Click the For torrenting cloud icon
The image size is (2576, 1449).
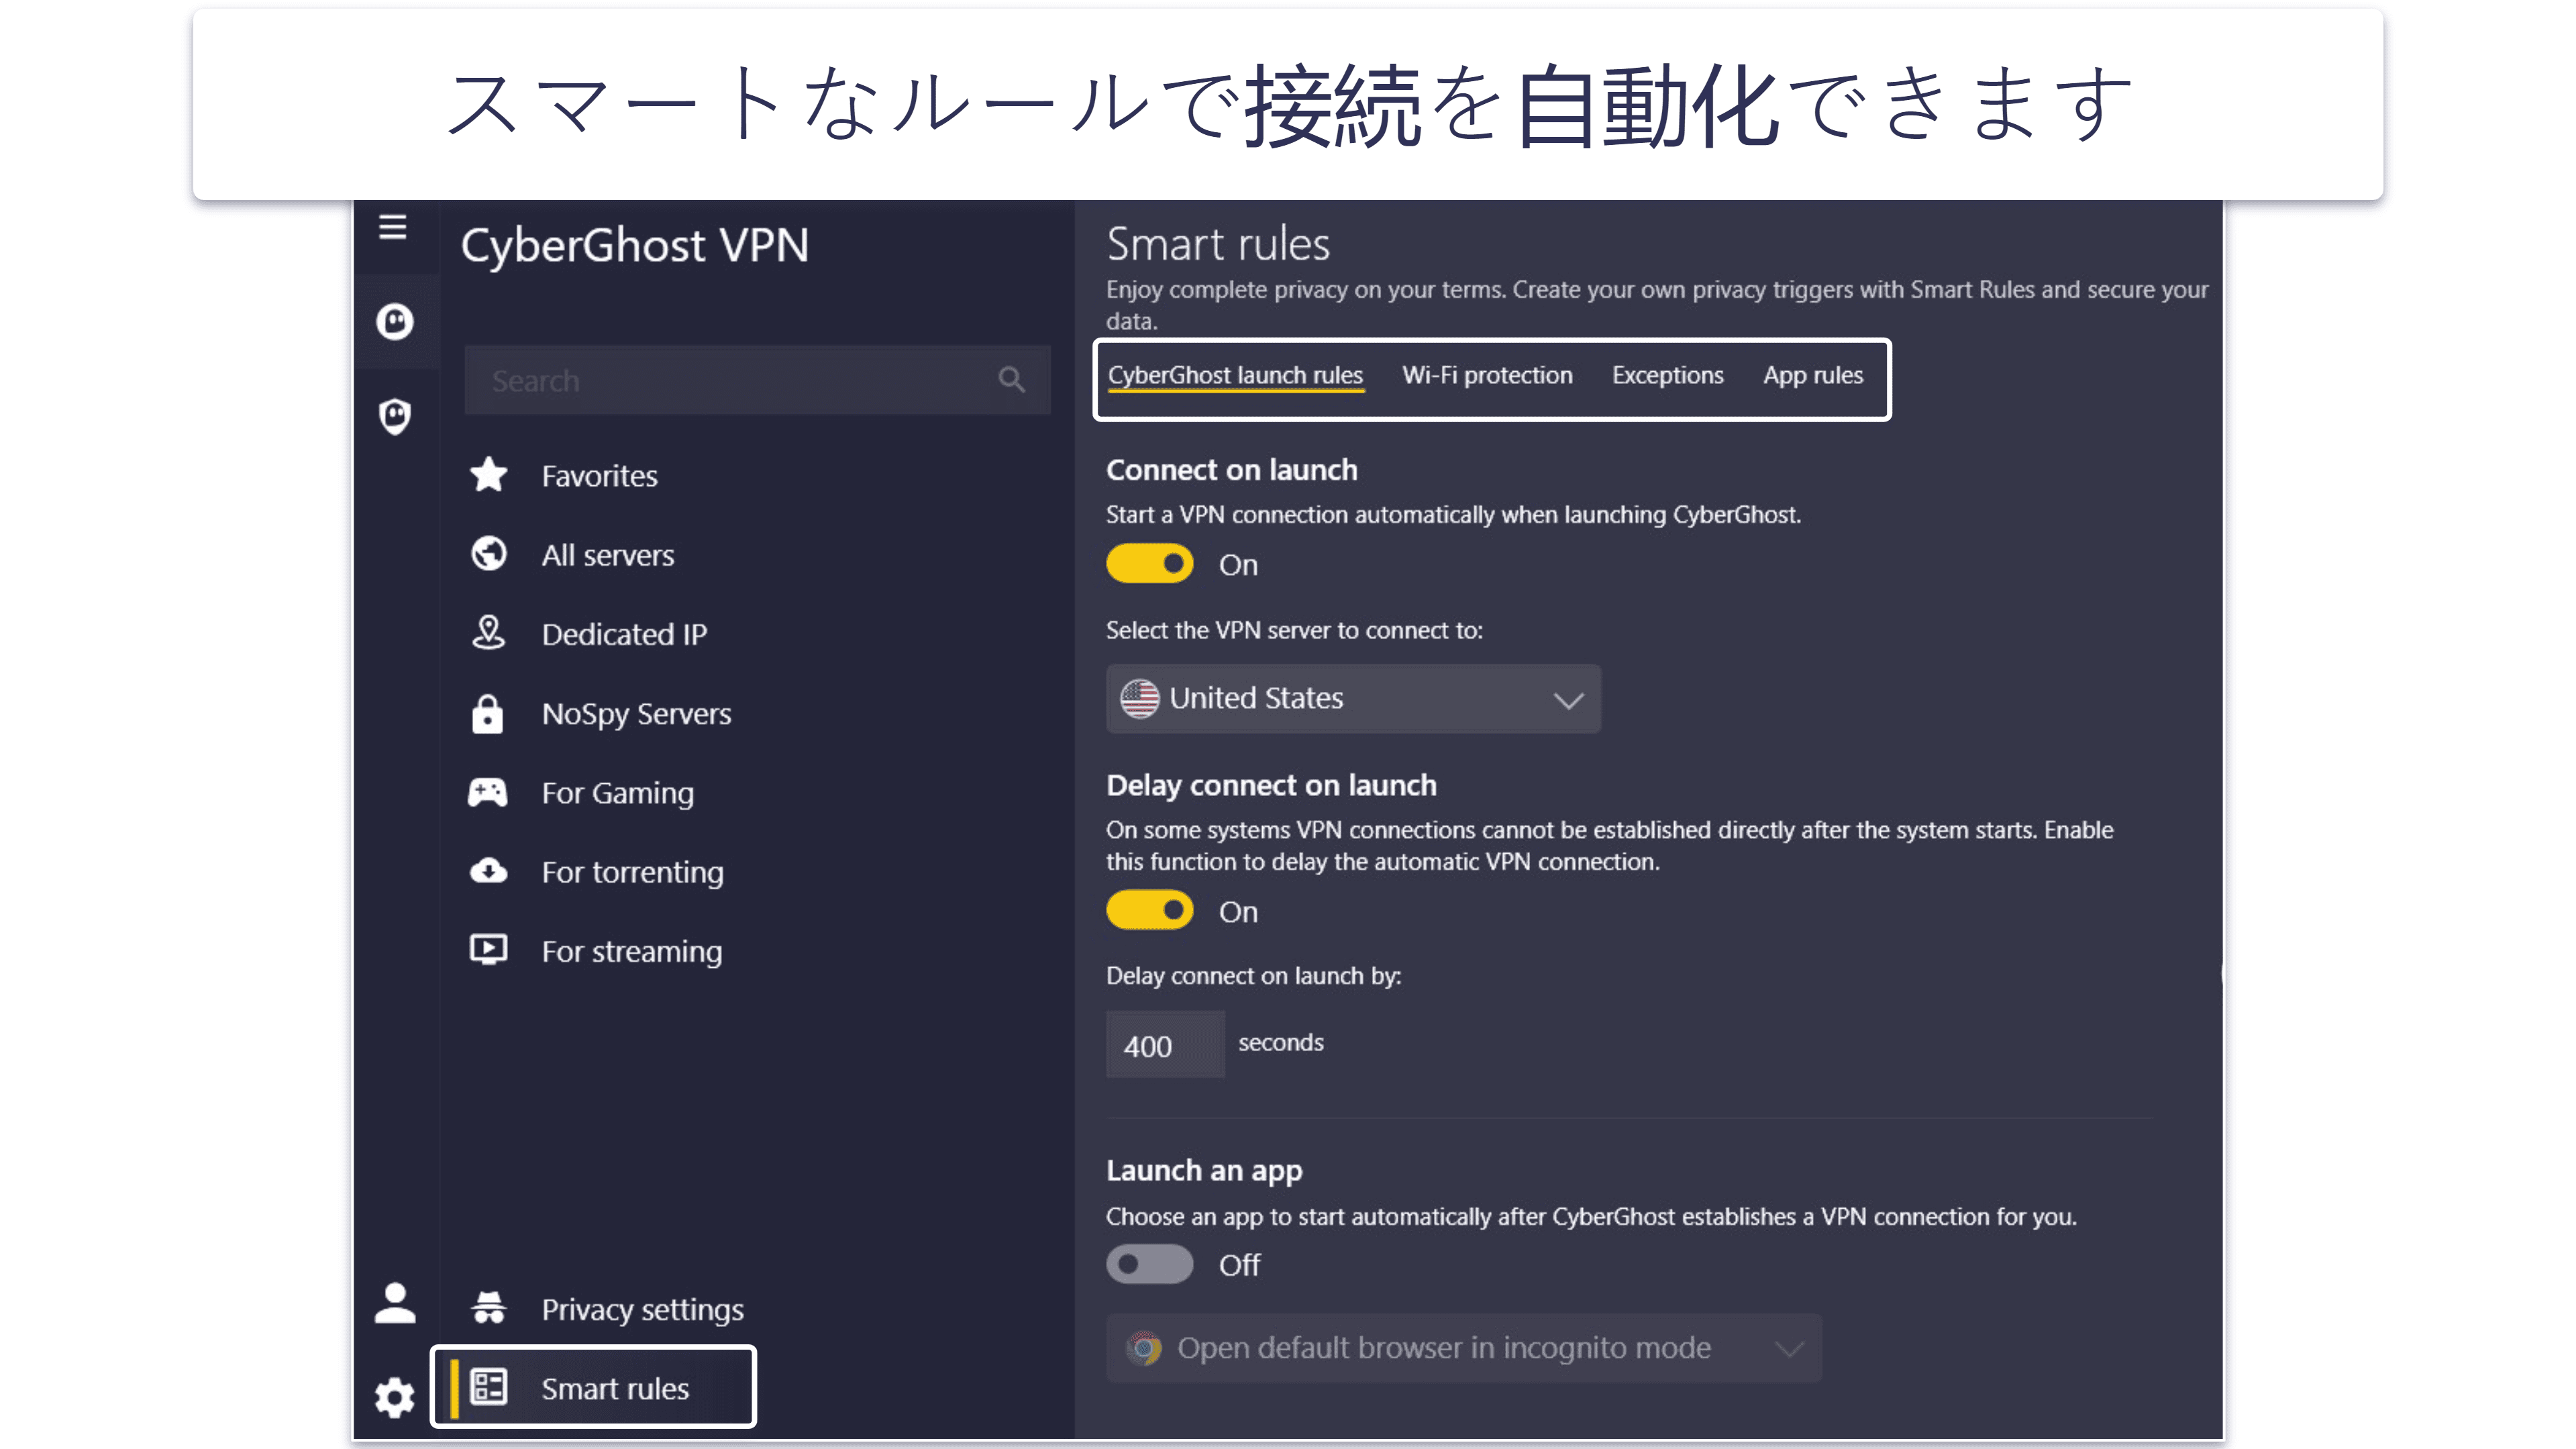pyautogui.click(x=489, y=871)
